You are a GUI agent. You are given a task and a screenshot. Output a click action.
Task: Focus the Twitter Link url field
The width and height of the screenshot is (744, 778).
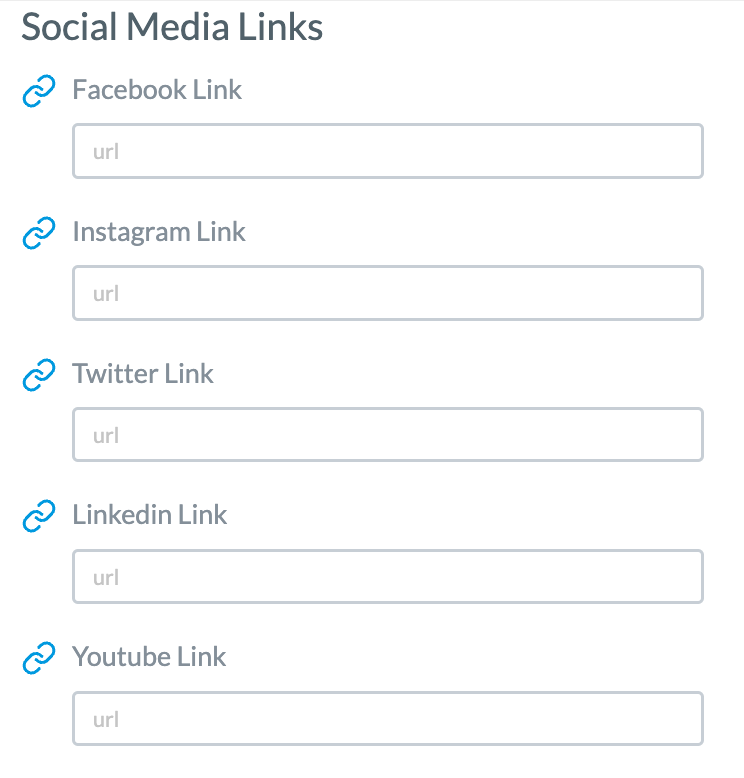(x=388, y=435)
